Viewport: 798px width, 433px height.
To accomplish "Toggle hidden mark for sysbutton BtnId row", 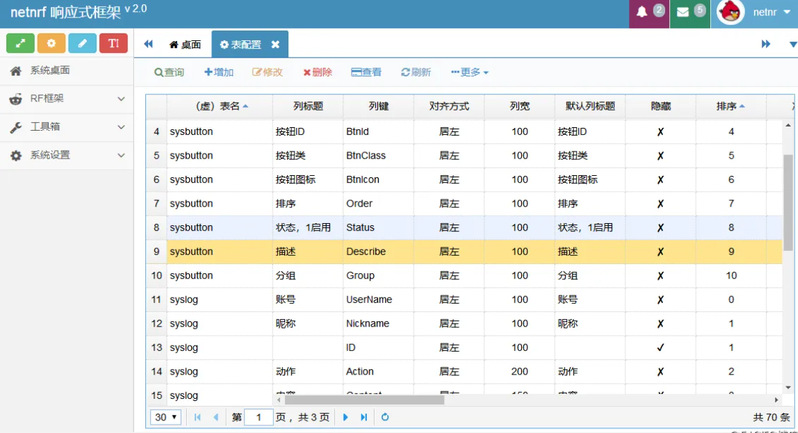I will tap(660, 132).
